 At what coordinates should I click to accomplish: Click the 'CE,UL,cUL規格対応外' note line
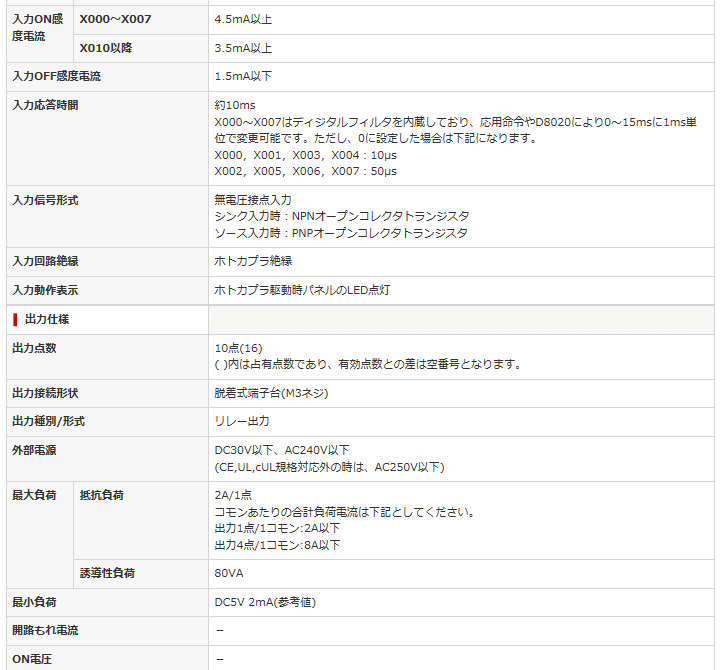pyautogui.click(x=329, y=467)
